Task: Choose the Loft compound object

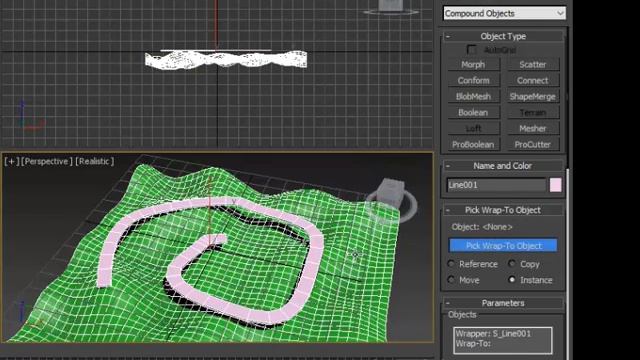Action: pos(473,128)
